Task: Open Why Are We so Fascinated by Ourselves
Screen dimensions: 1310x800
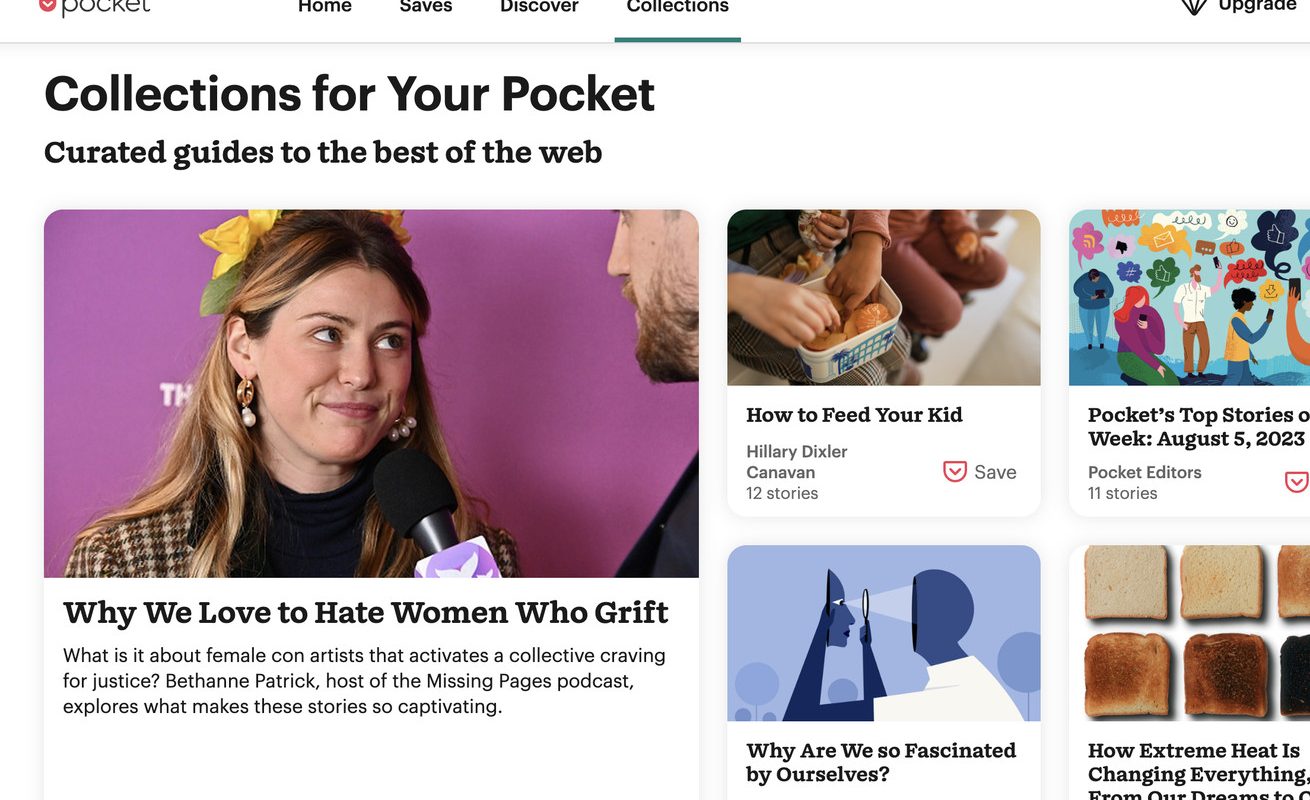Action: [x=881, y=762]
